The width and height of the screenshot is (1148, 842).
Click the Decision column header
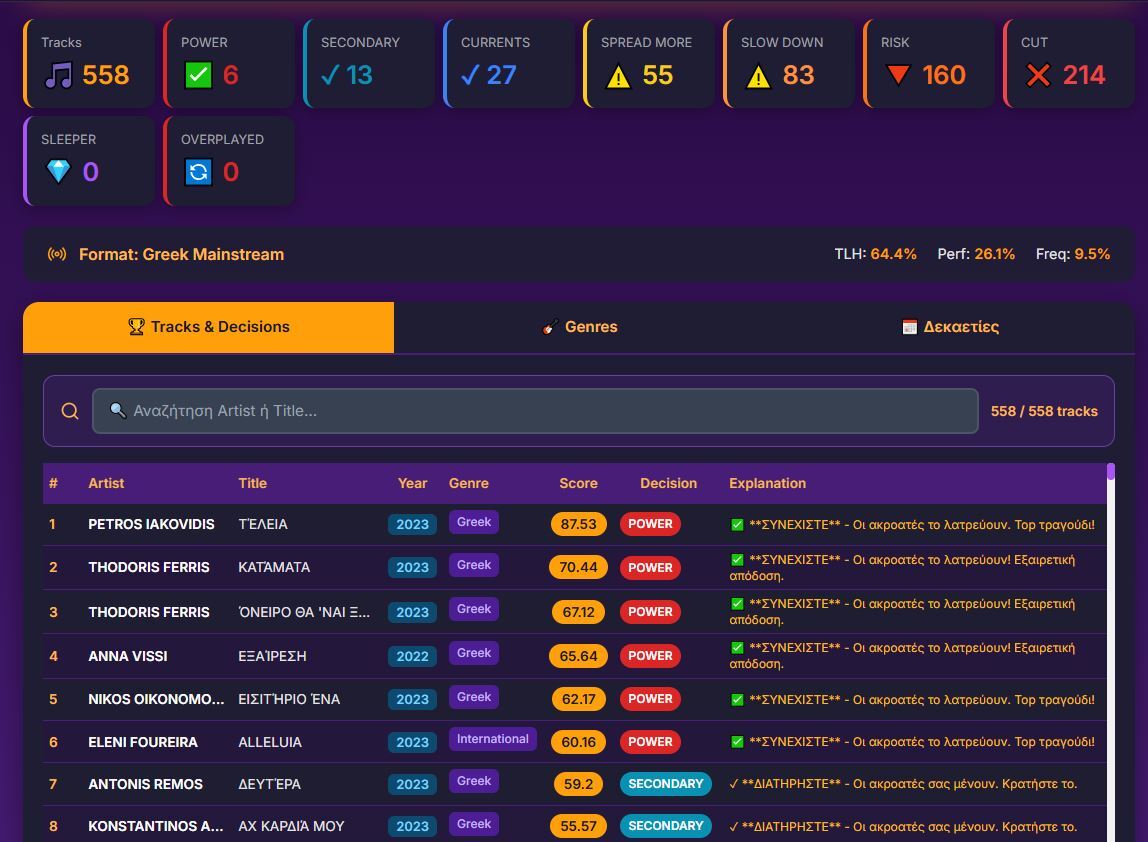tap(668, 483)
